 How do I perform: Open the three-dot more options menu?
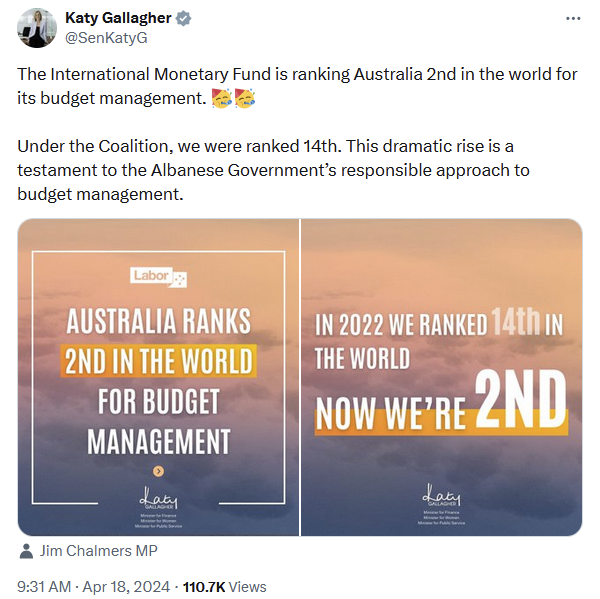[x=571, y=19]
